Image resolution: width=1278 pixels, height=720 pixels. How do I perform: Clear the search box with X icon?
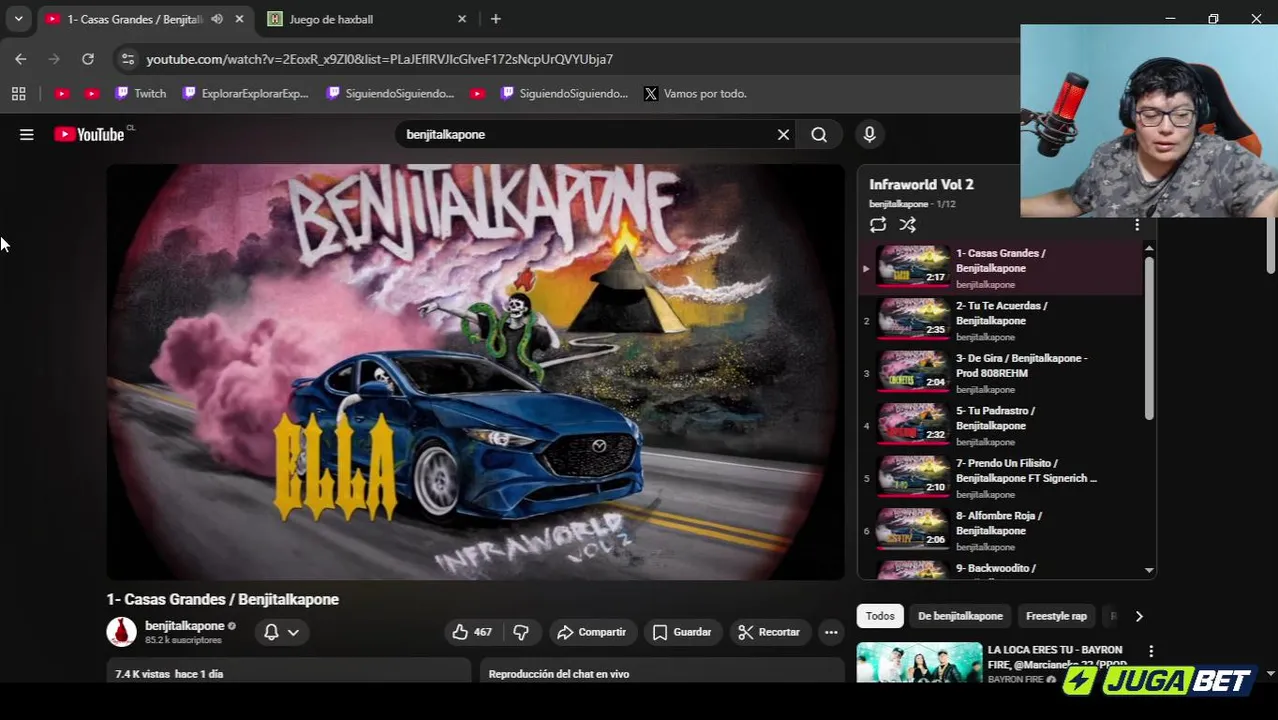pos(783,134)
